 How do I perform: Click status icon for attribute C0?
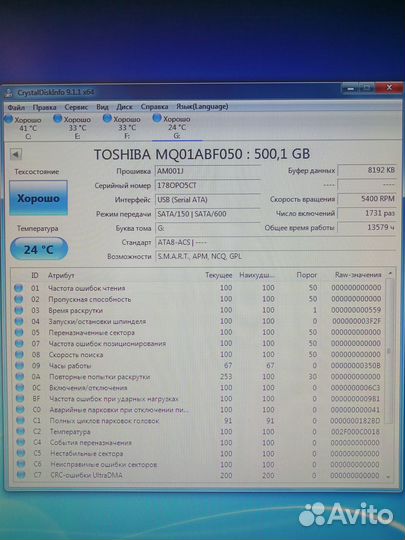coord(20,410)
